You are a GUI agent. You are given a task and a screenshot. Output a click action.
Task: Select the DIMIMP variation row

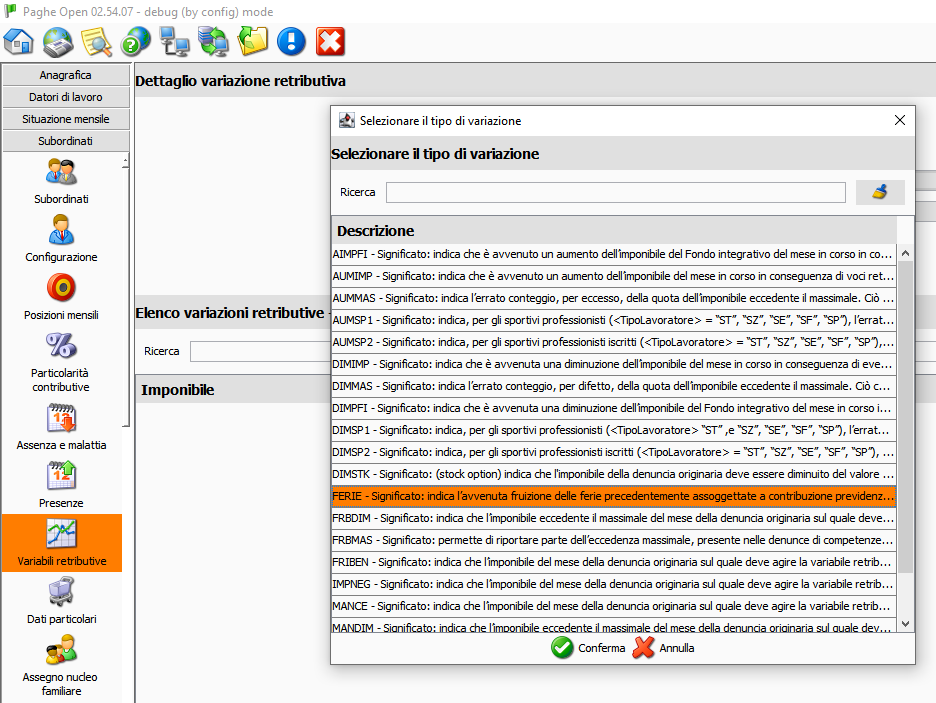coord(614,365)
